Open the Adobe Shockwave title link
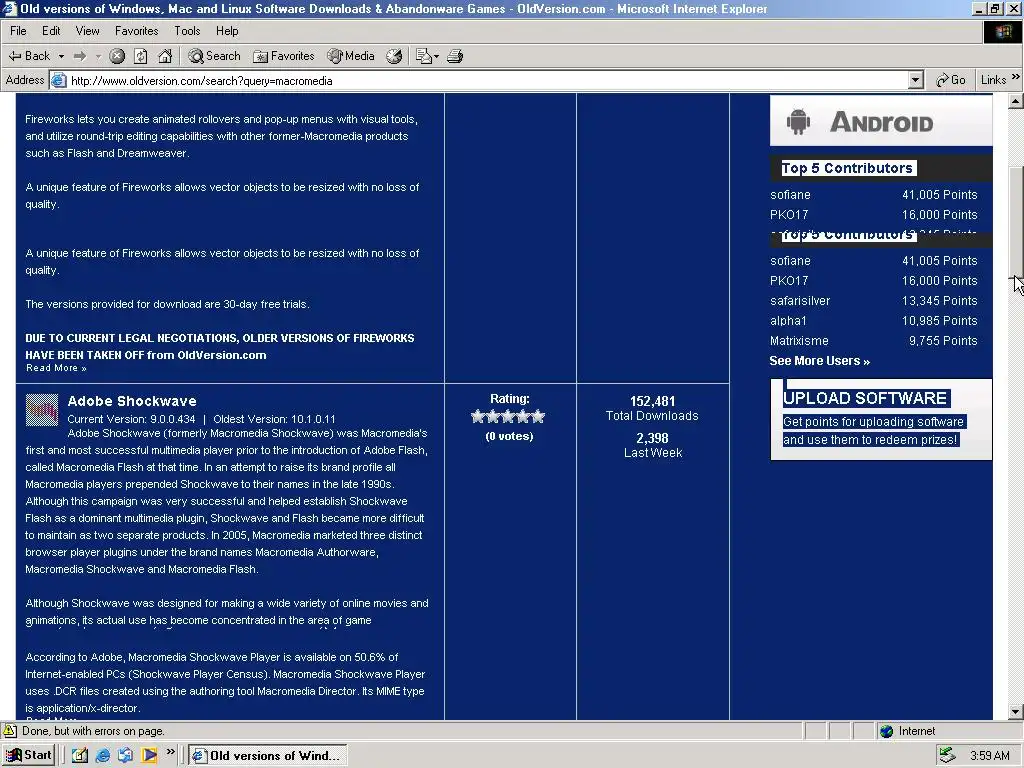The height and width of the screenshot is (768, 1024). [x=132, y=401]
